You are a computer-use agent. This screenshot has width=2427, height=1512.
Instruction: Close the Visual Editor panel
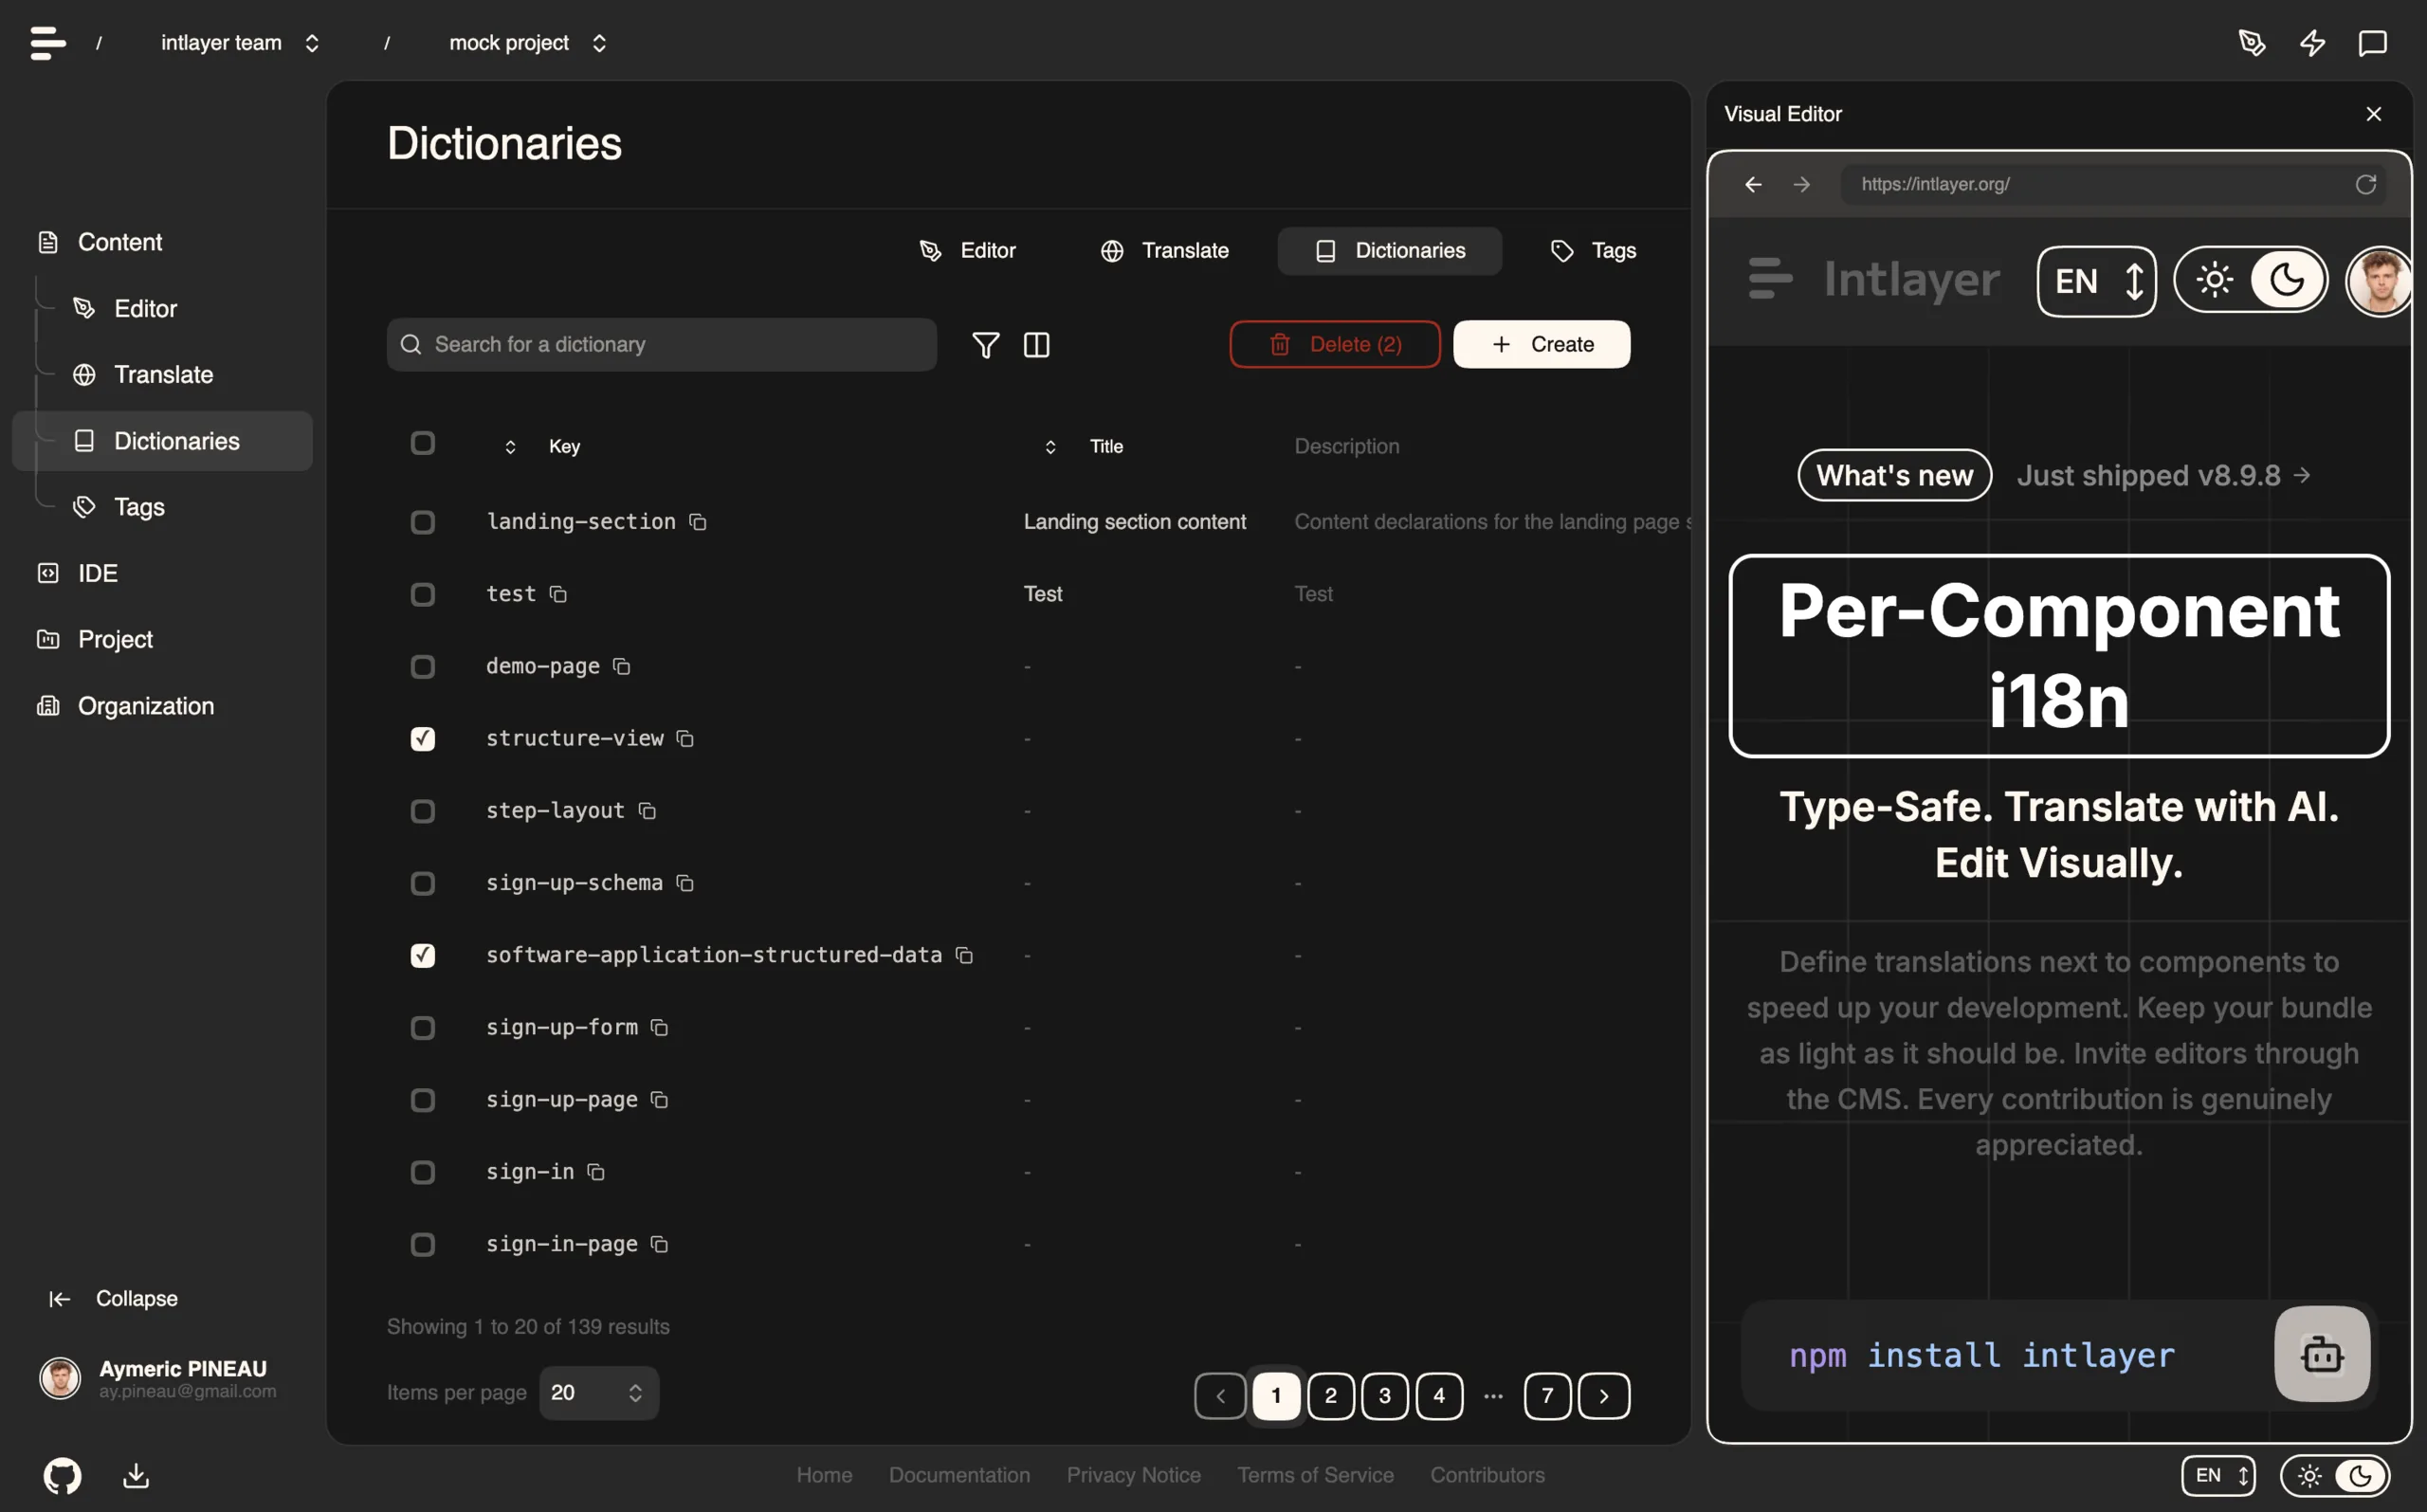tap(2374, 114)
